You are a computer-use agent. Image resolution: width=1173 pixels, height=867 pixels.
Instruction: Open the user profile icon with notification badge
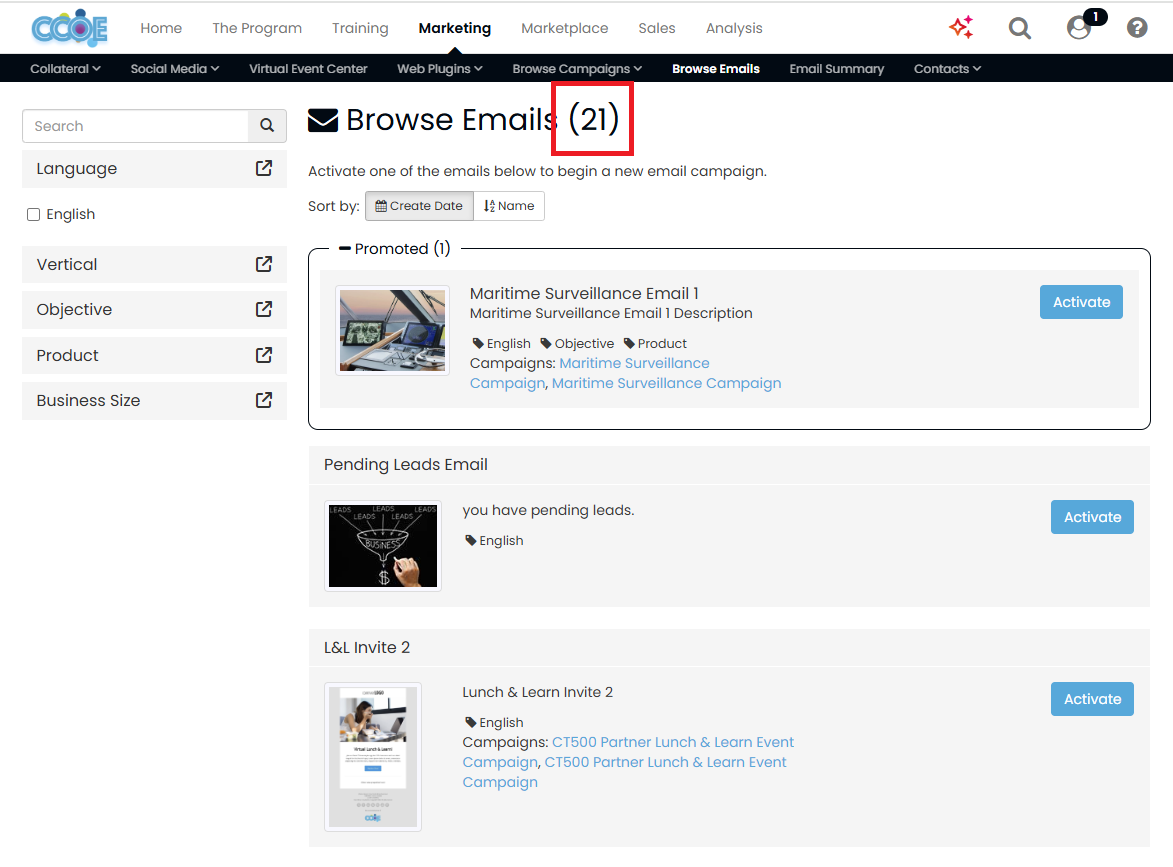(x=1079, y=28)
